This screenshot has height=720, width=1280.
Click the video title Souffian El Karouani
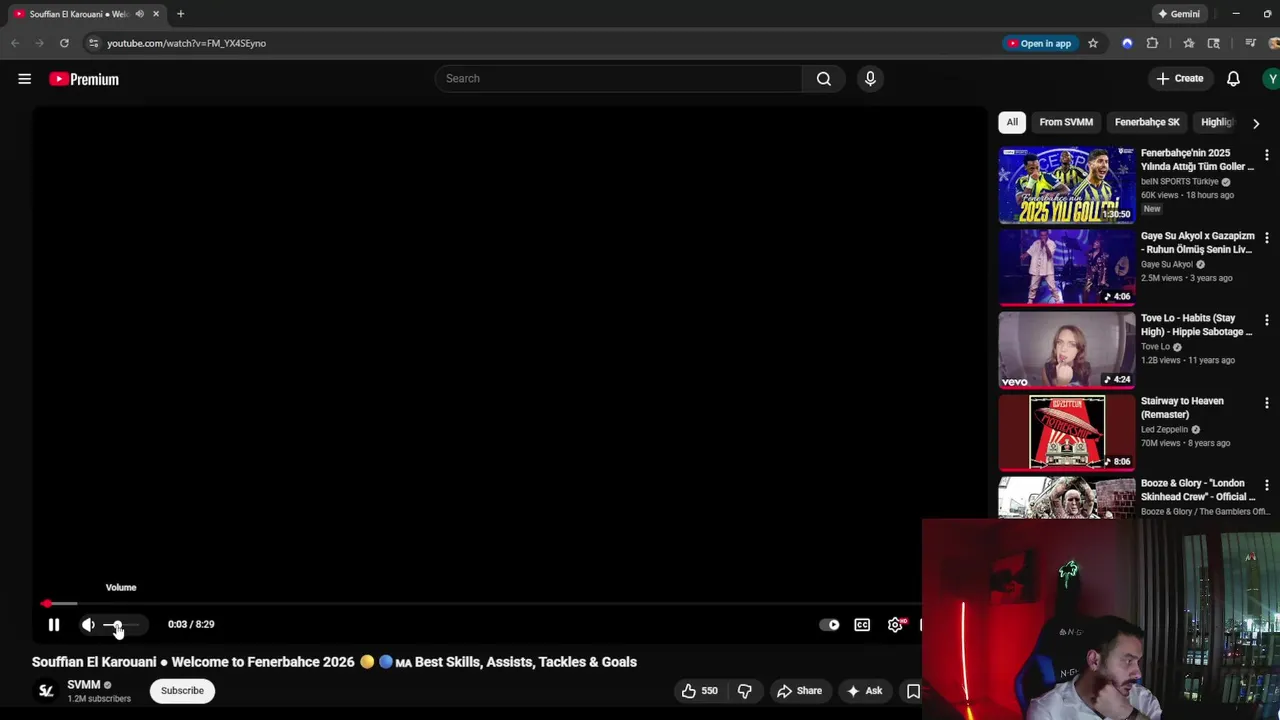click(334, 662)
